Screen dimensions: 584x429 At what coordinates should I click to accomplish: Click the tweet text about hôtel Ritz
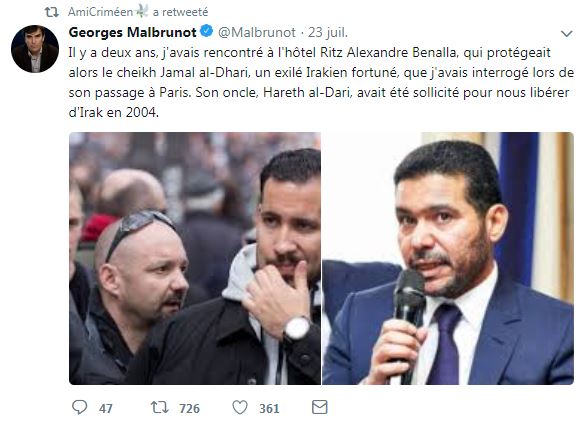coord(321,82)
